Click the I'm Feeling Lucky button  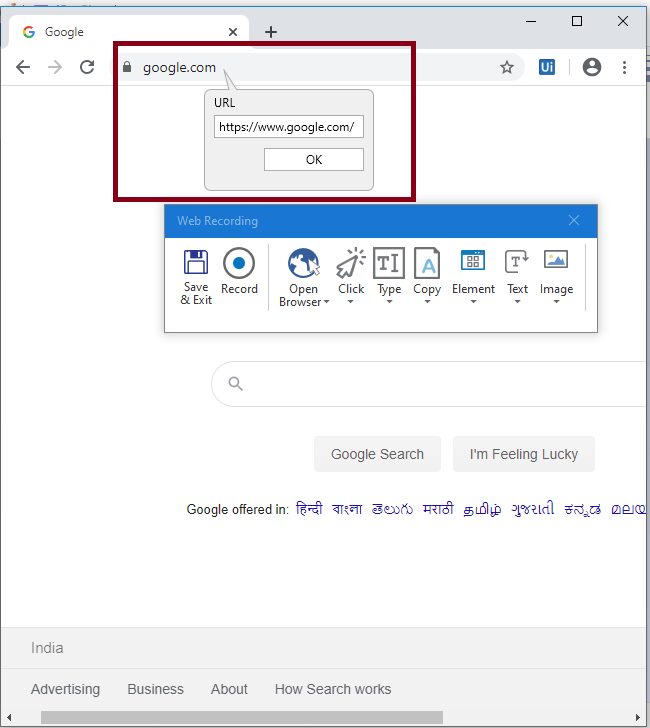524,454
